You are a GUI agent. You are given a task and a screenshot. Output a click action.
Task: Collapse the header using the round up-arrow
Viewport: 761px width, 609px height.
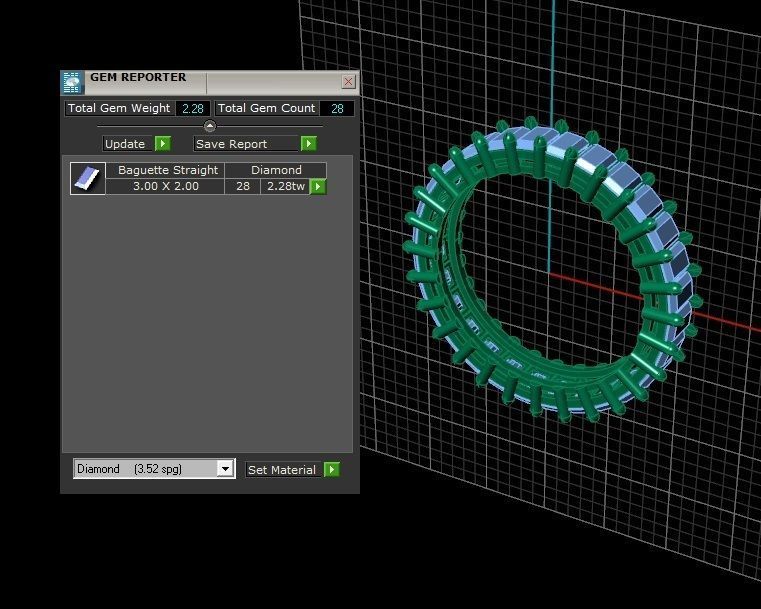click(x=210, y=126)
